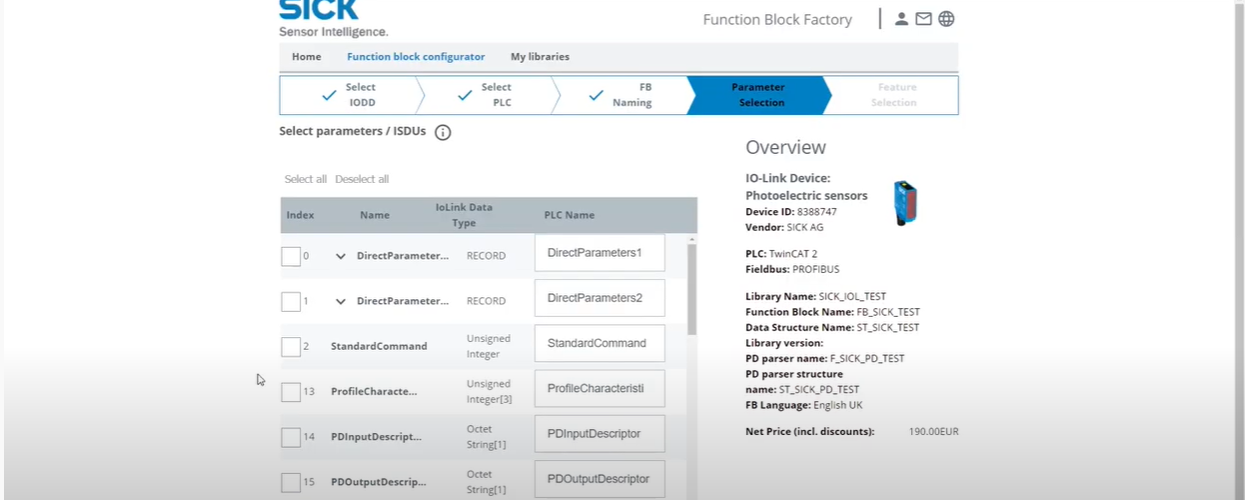Screen dimensions: 1245x500
Task: Click the PDInputDescript... parameter name
Action: 376,437
